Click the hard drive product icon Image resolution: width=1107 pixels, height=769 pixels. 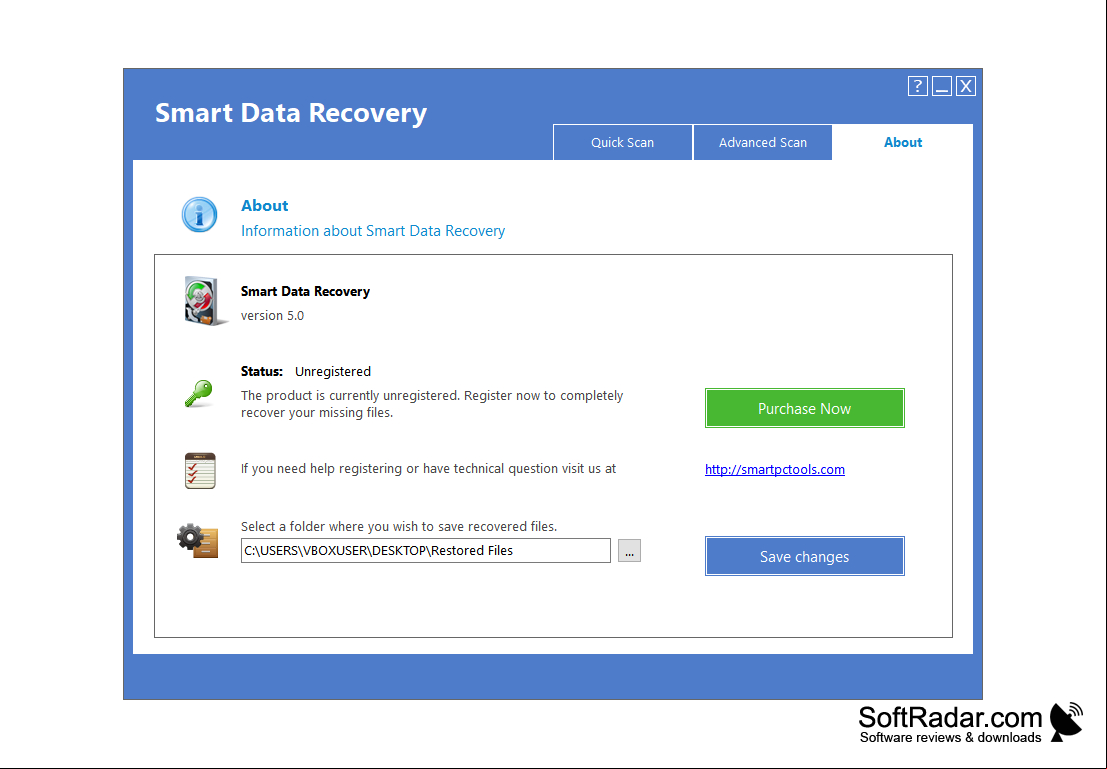coord(205,301)
